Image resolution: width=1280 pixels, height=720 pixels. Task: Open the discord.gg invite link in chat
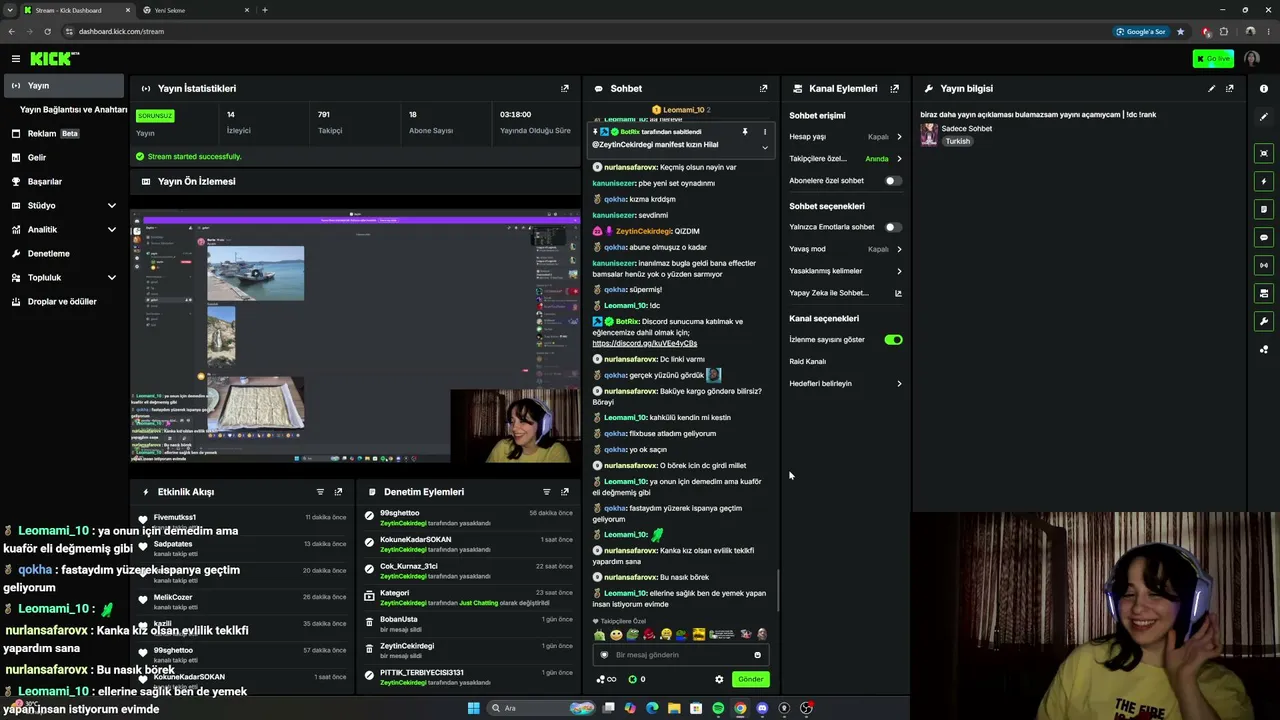645,343
